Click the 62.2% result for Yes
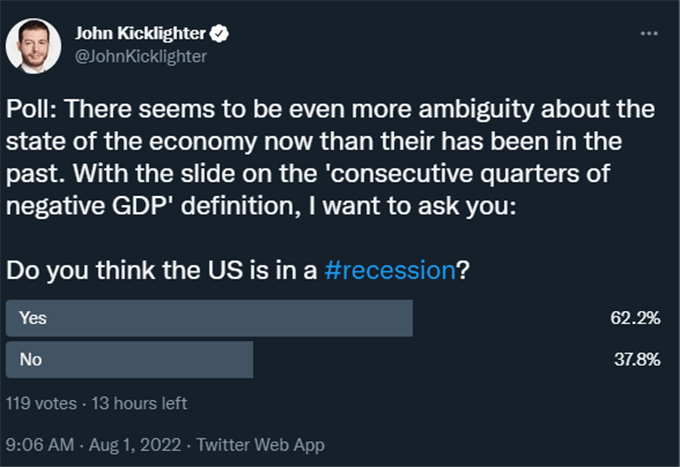This screenshot has height=467, width=680. (x=635, y=318)
